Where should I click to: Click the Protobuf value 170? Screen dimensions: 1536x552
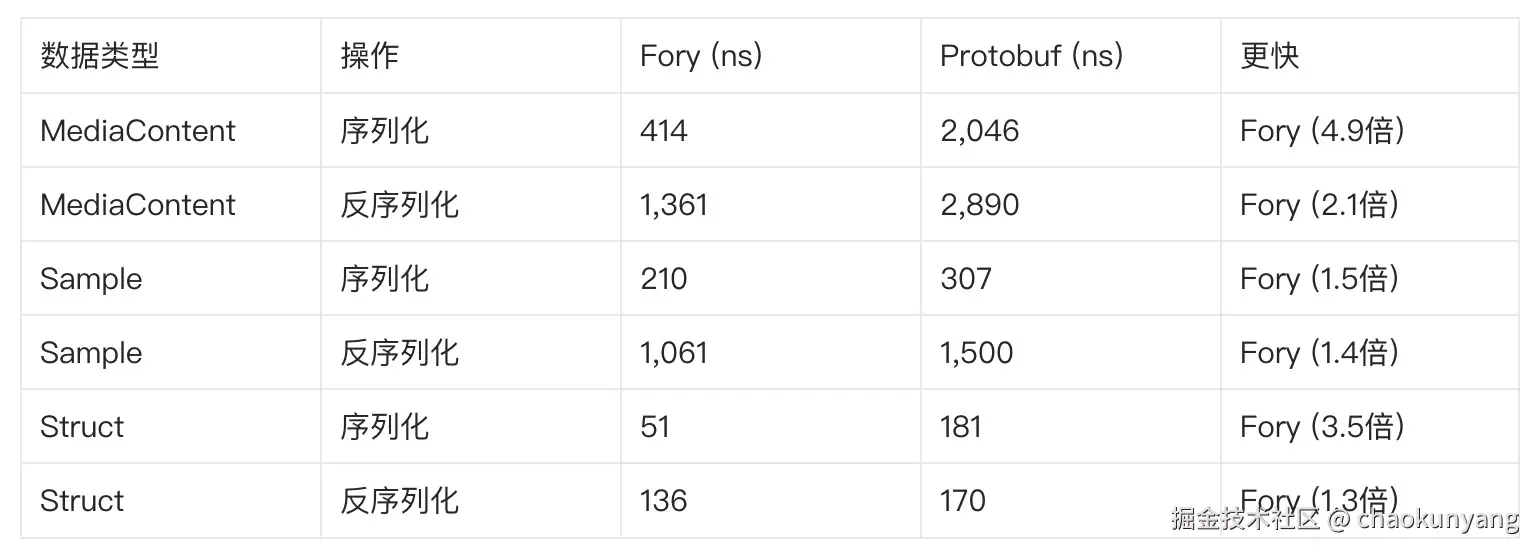click(x=963, y=501)
